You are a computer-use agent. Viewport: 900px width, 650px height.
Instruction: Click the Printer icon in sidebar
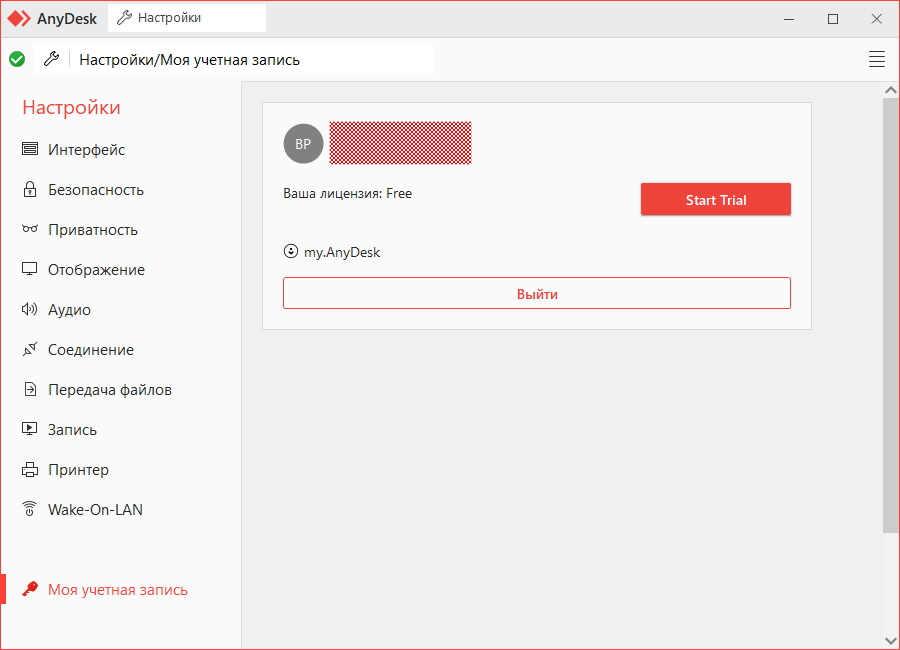[x=30, y=470]
